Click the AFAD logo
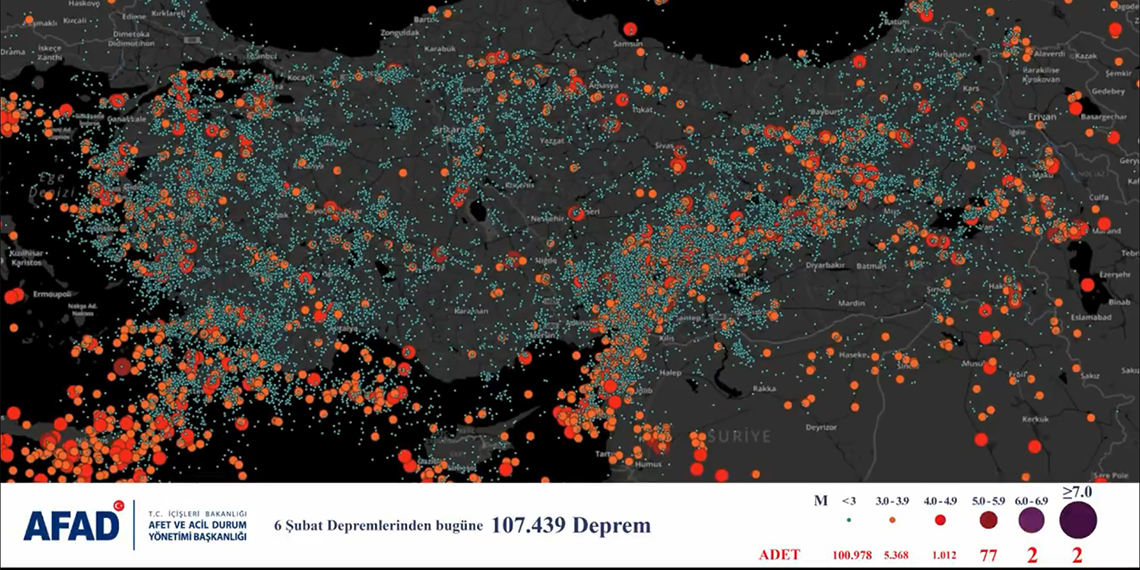The height and width of the screenshot is (570, 1140). [x=72, y=525]
